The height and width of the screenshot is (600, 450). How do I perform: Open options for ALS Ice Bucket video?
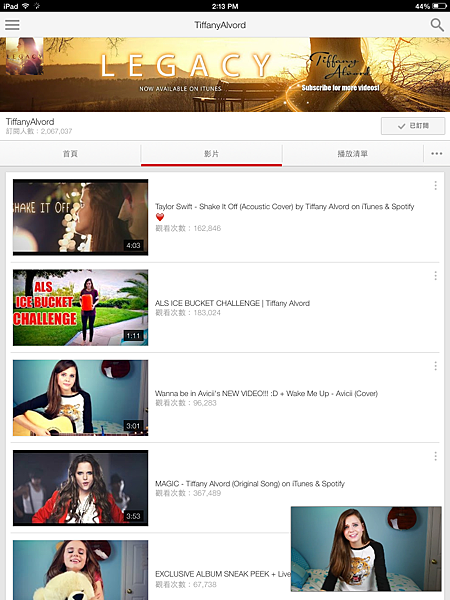[435, 276]
